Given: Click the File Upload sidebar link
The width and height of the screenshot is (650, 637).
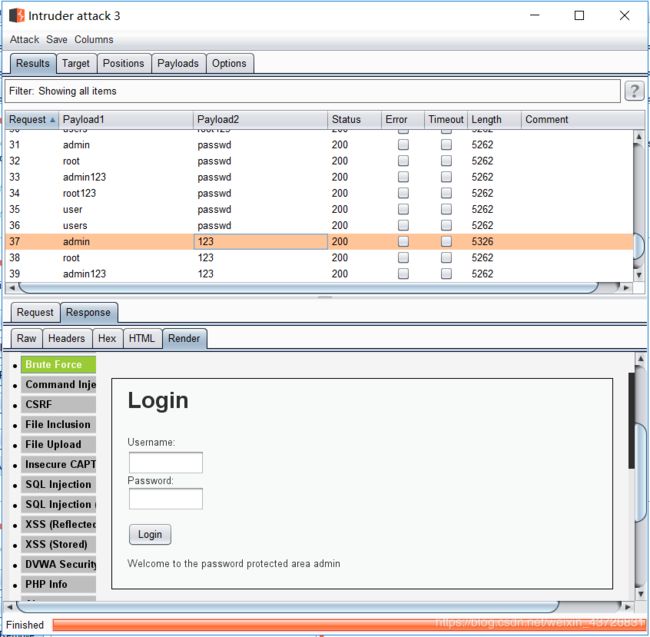Looking at the screenshot, I should tap(54, 444).
